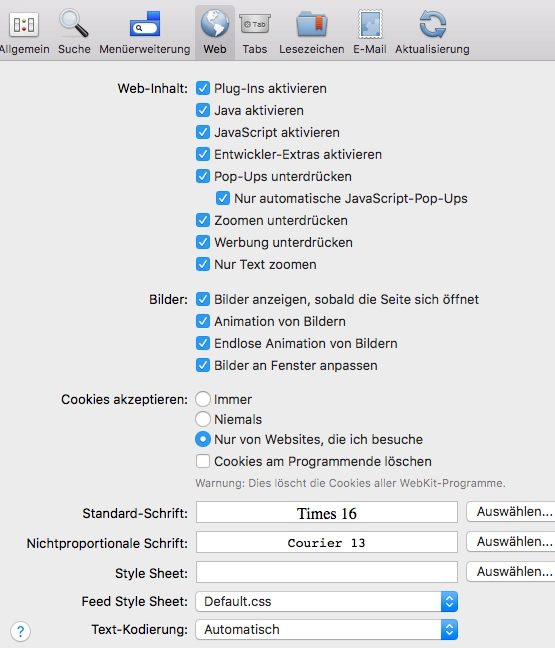555x648 pixels.
Task: Uncheck Werbung unterdrücken
Action: [203, 242]
